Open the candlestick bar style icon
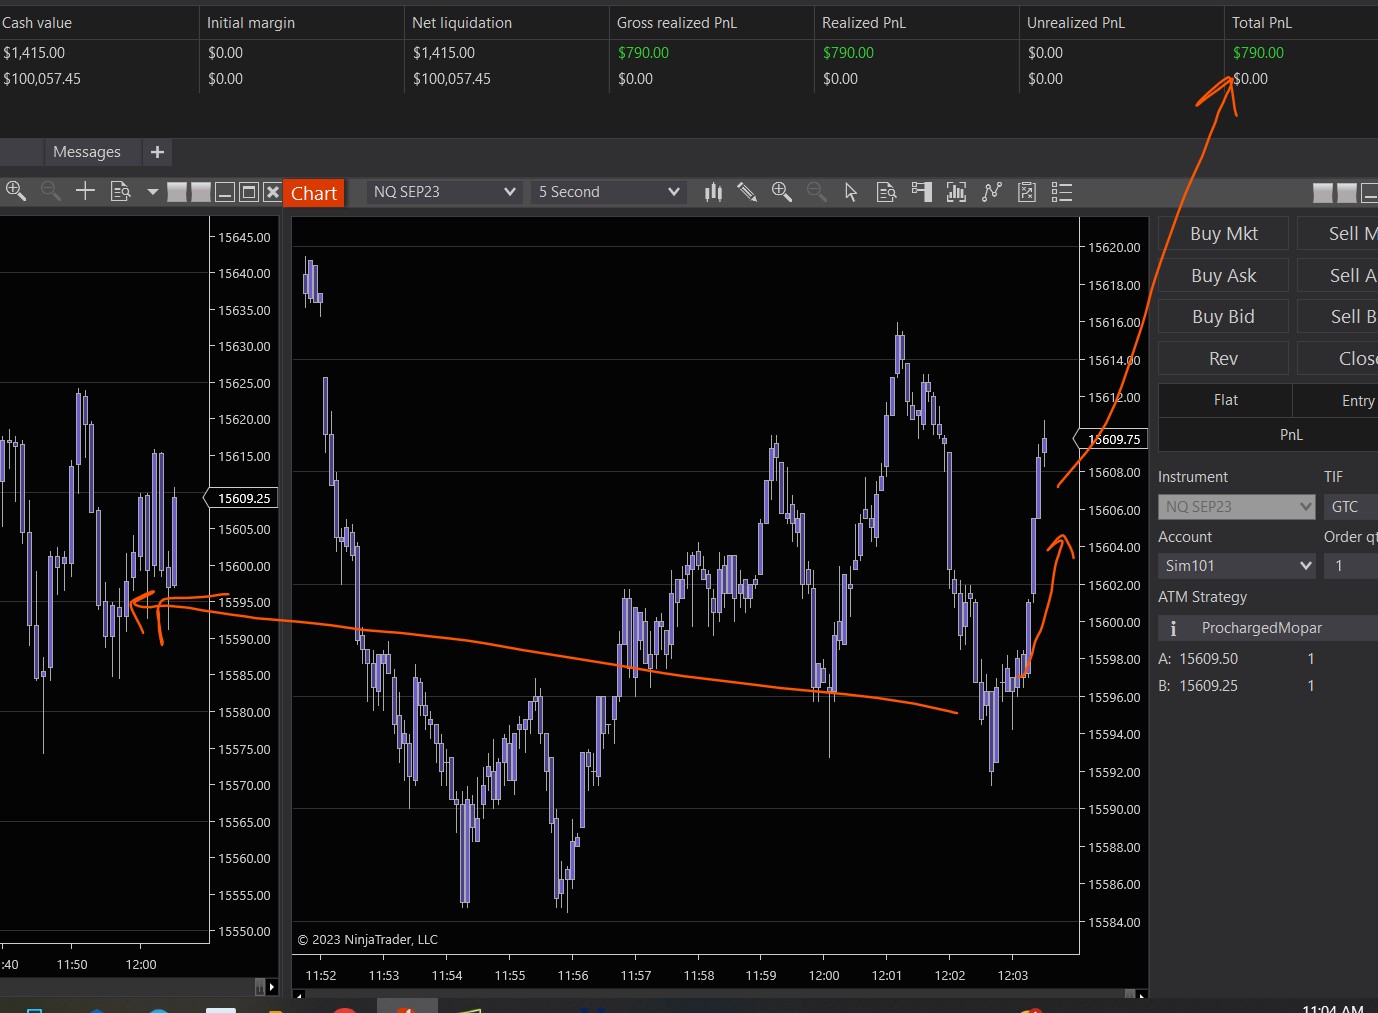 pos(713,192)
